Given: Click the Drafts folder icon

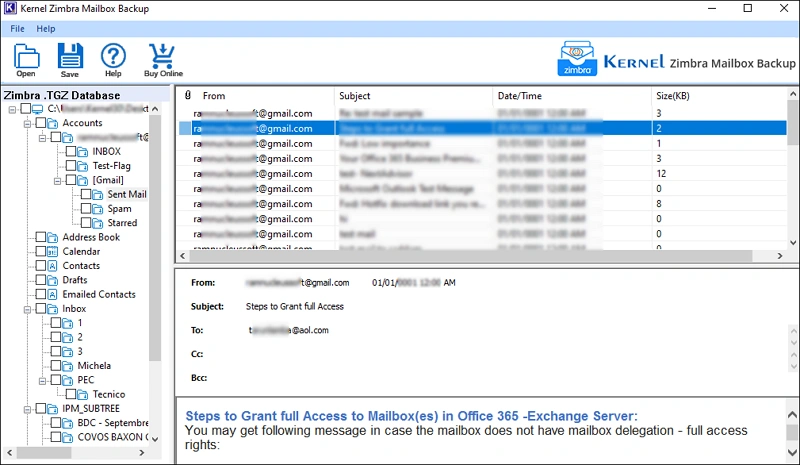Looking at the screenshot, I should pyautogui.click(x=53, y=280).
